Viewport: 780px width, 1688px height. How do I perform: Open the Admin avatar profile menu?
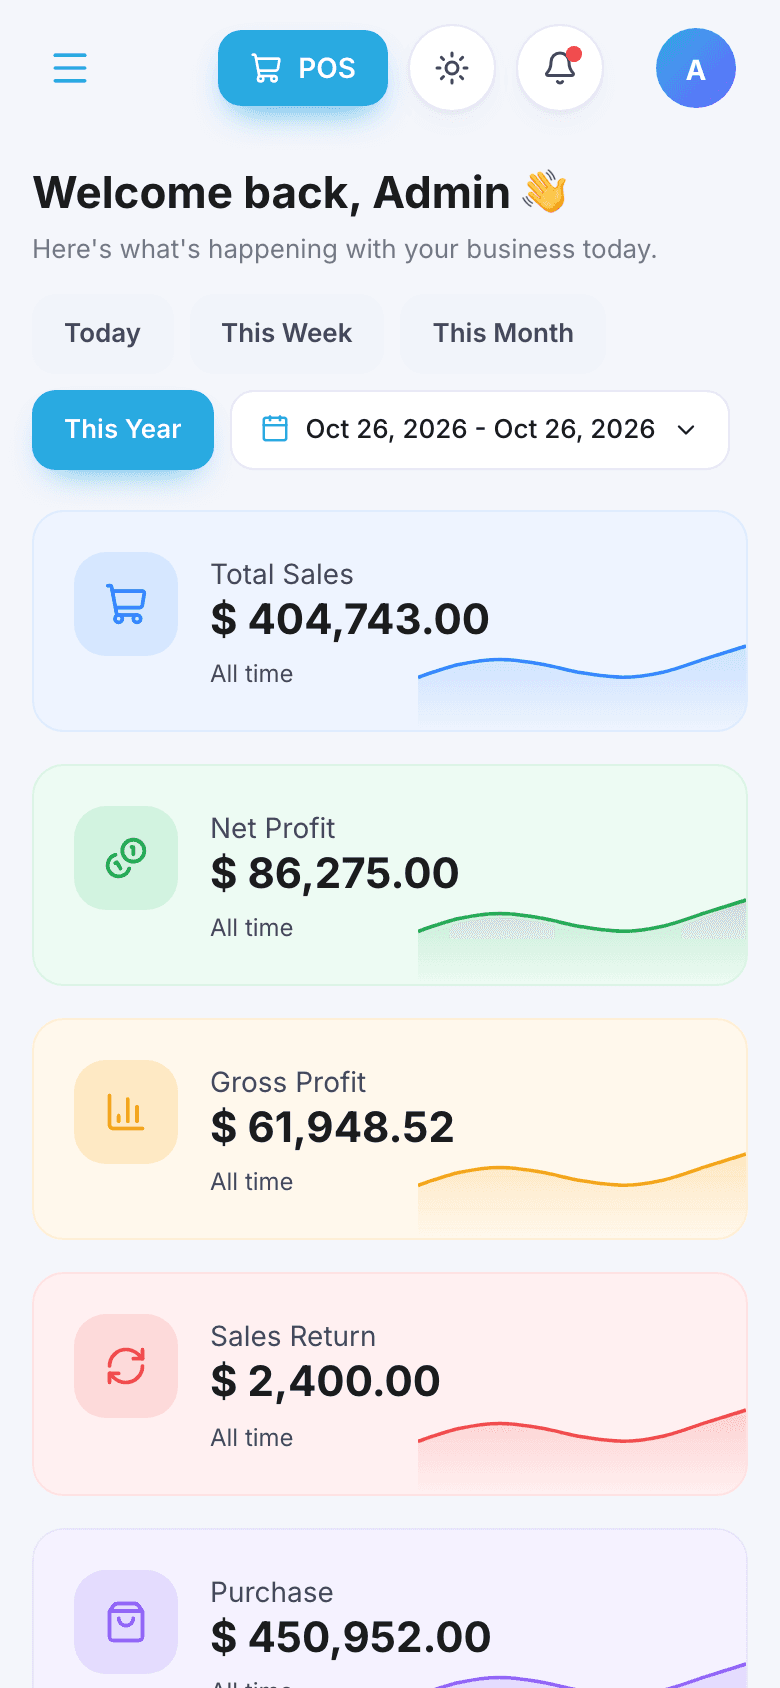(696, 68)
